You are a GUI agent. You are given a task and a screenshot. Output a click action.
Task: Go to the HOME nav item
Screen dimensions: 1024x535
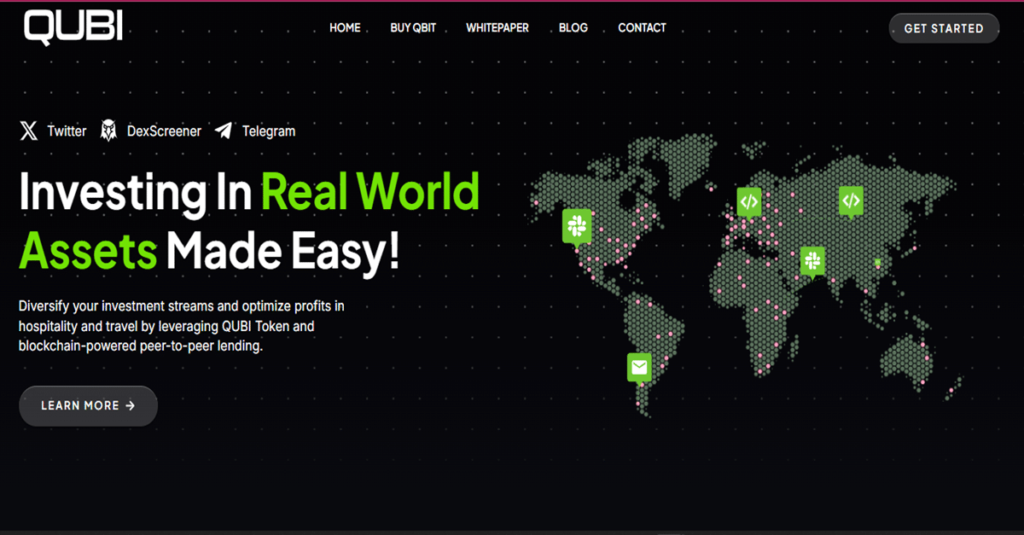pos(345,28)
